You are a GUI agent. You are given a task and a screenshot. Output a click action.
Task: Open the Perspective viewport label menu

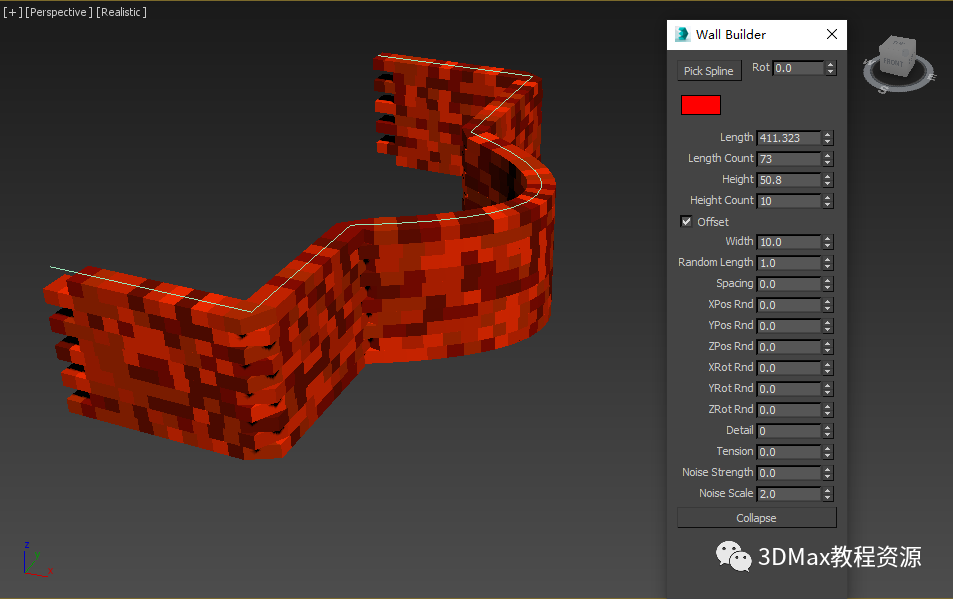(59, 12)
